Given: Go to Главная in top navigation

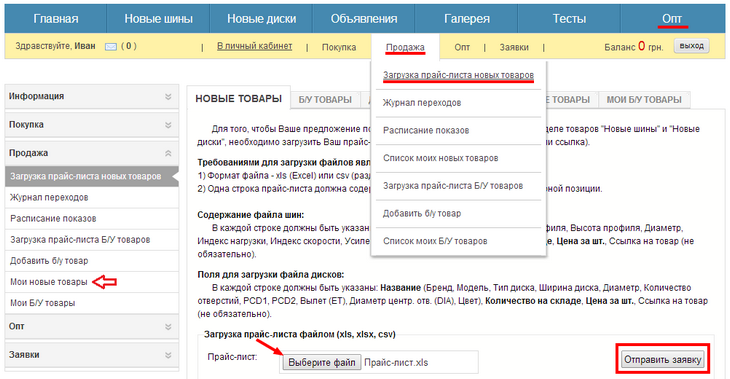Looking at the screenshot, I should coord(56,19).
